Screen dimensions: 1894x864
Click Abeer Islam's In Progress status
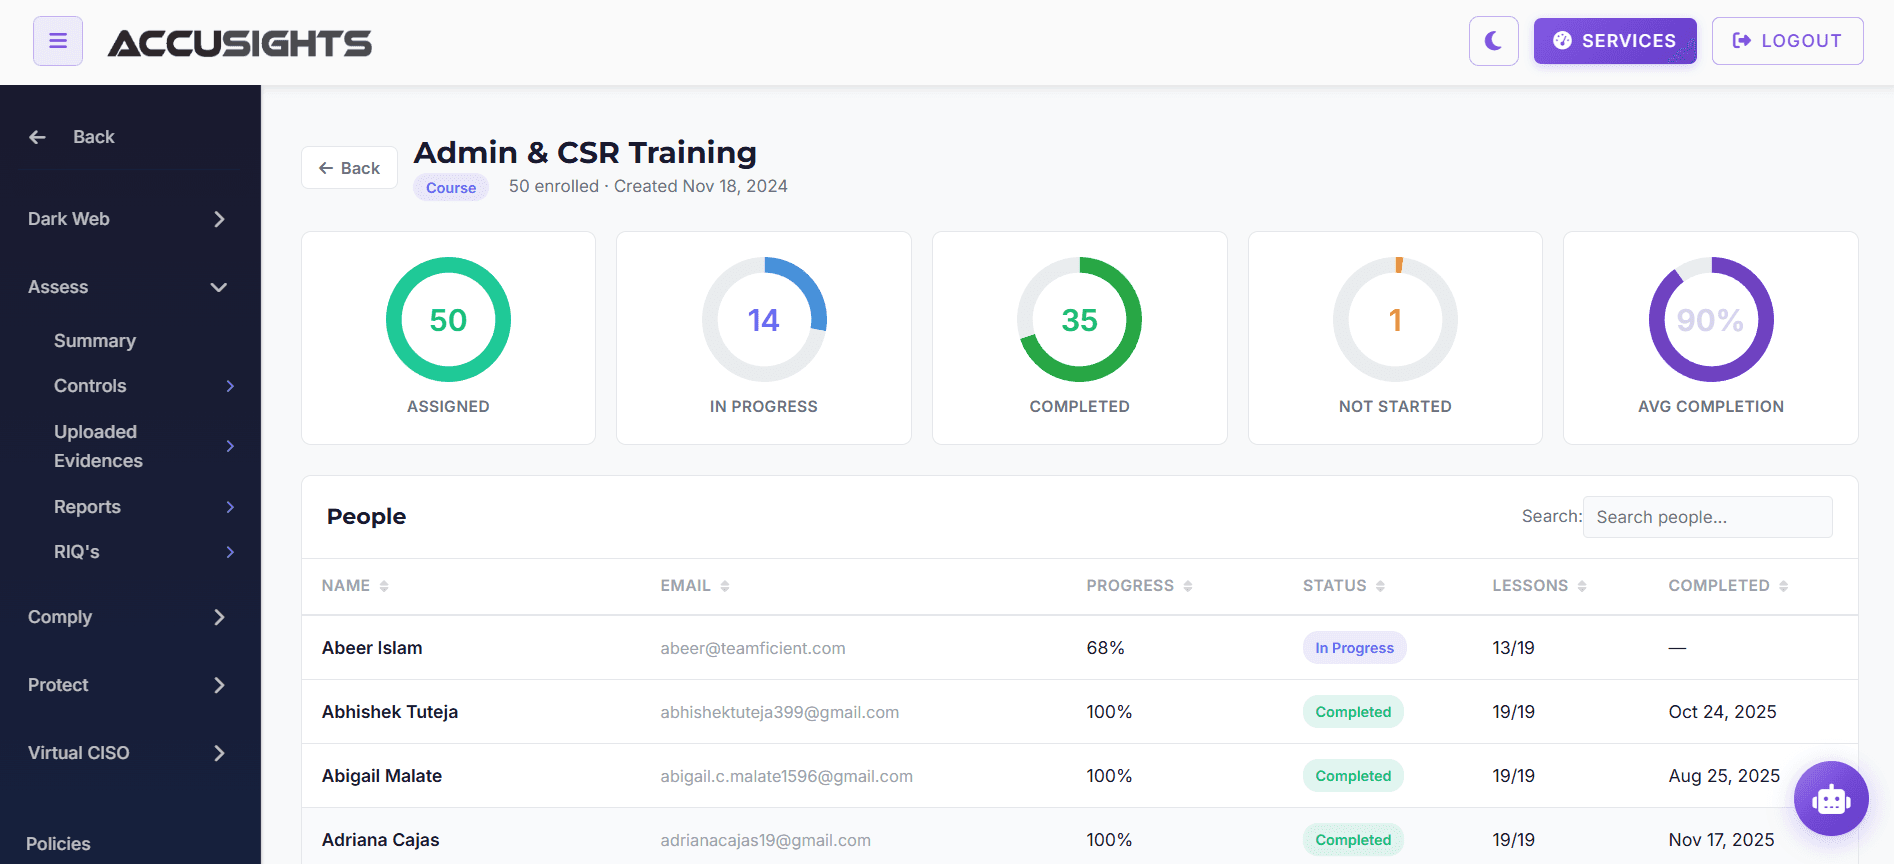click(x=1354, y=648)
